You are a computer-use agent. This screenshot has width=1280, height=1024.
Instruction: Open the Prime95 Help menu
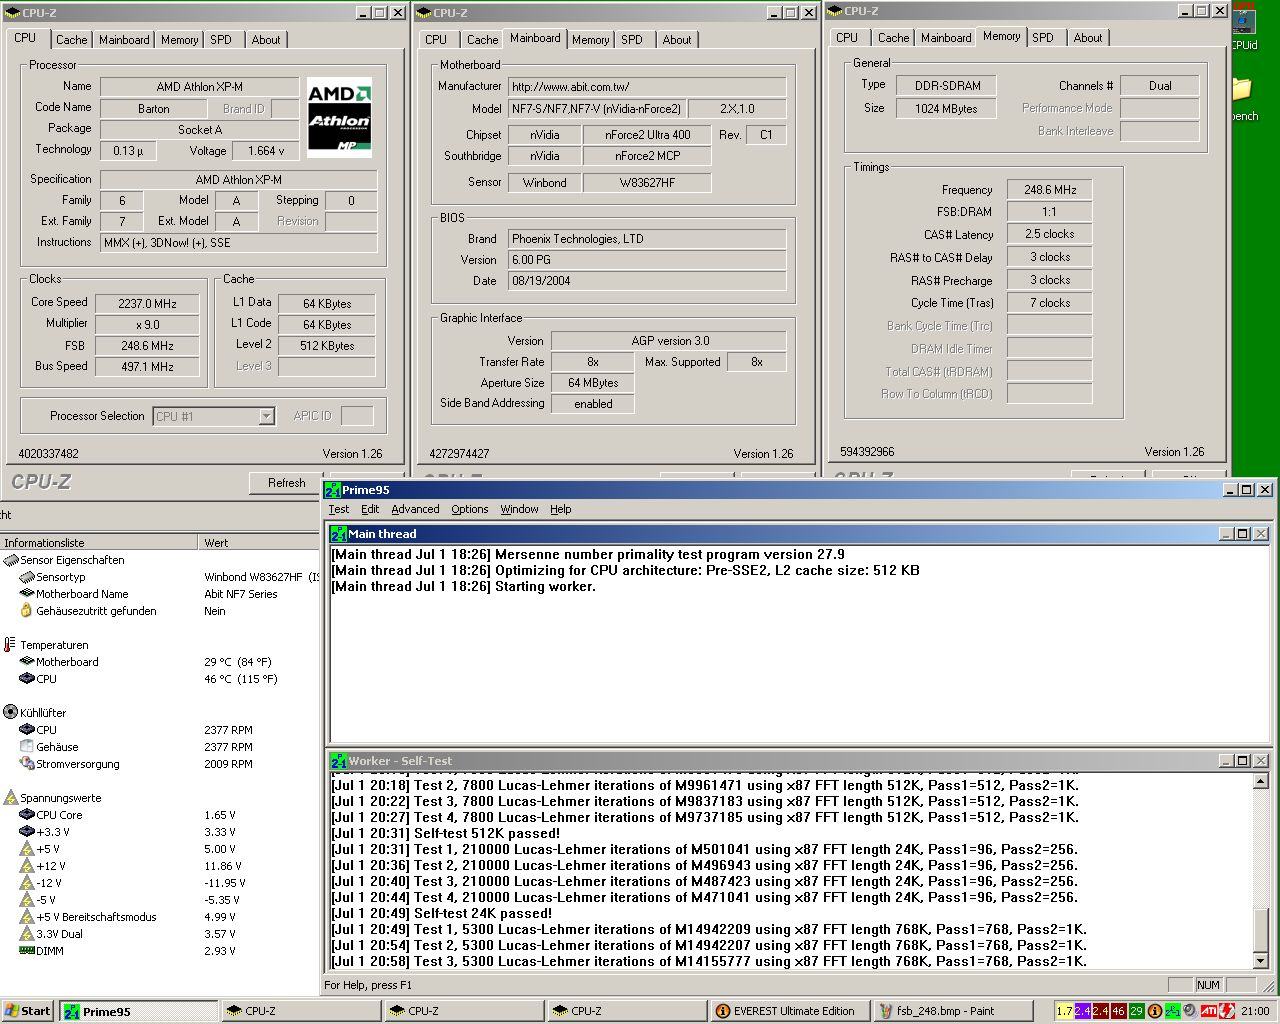pyautogui.click(x=561, y=509)
